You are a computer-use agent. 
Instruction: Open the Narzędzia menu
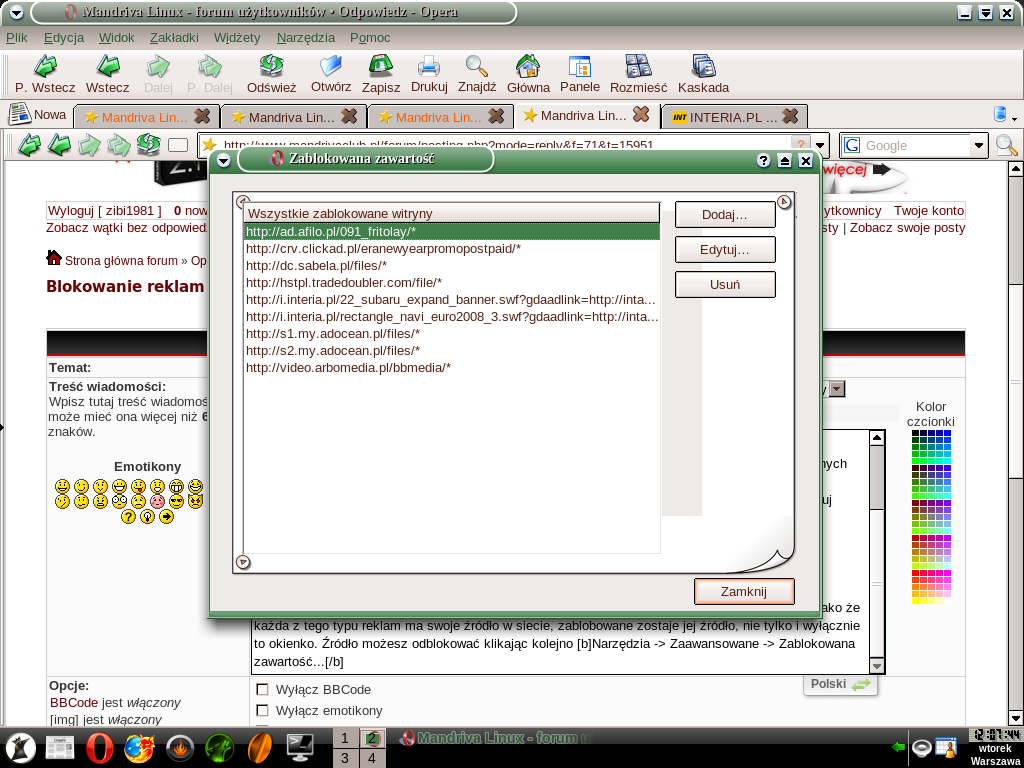point(306,38)
